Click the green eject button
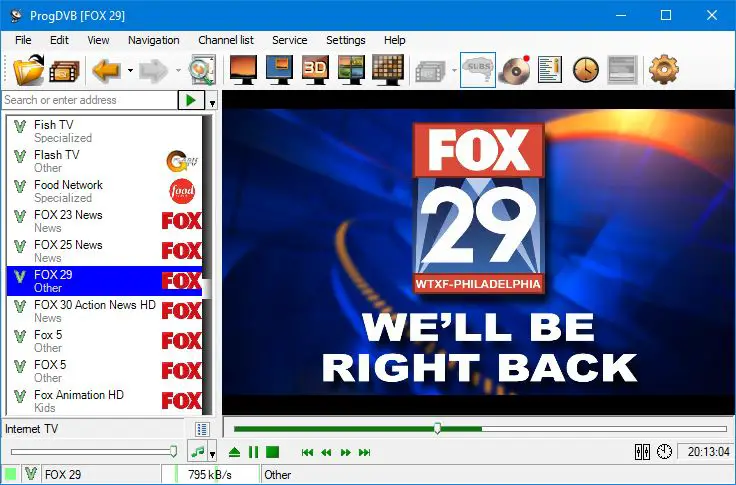Viewport: 736px width, 485px height. (234, 453)
